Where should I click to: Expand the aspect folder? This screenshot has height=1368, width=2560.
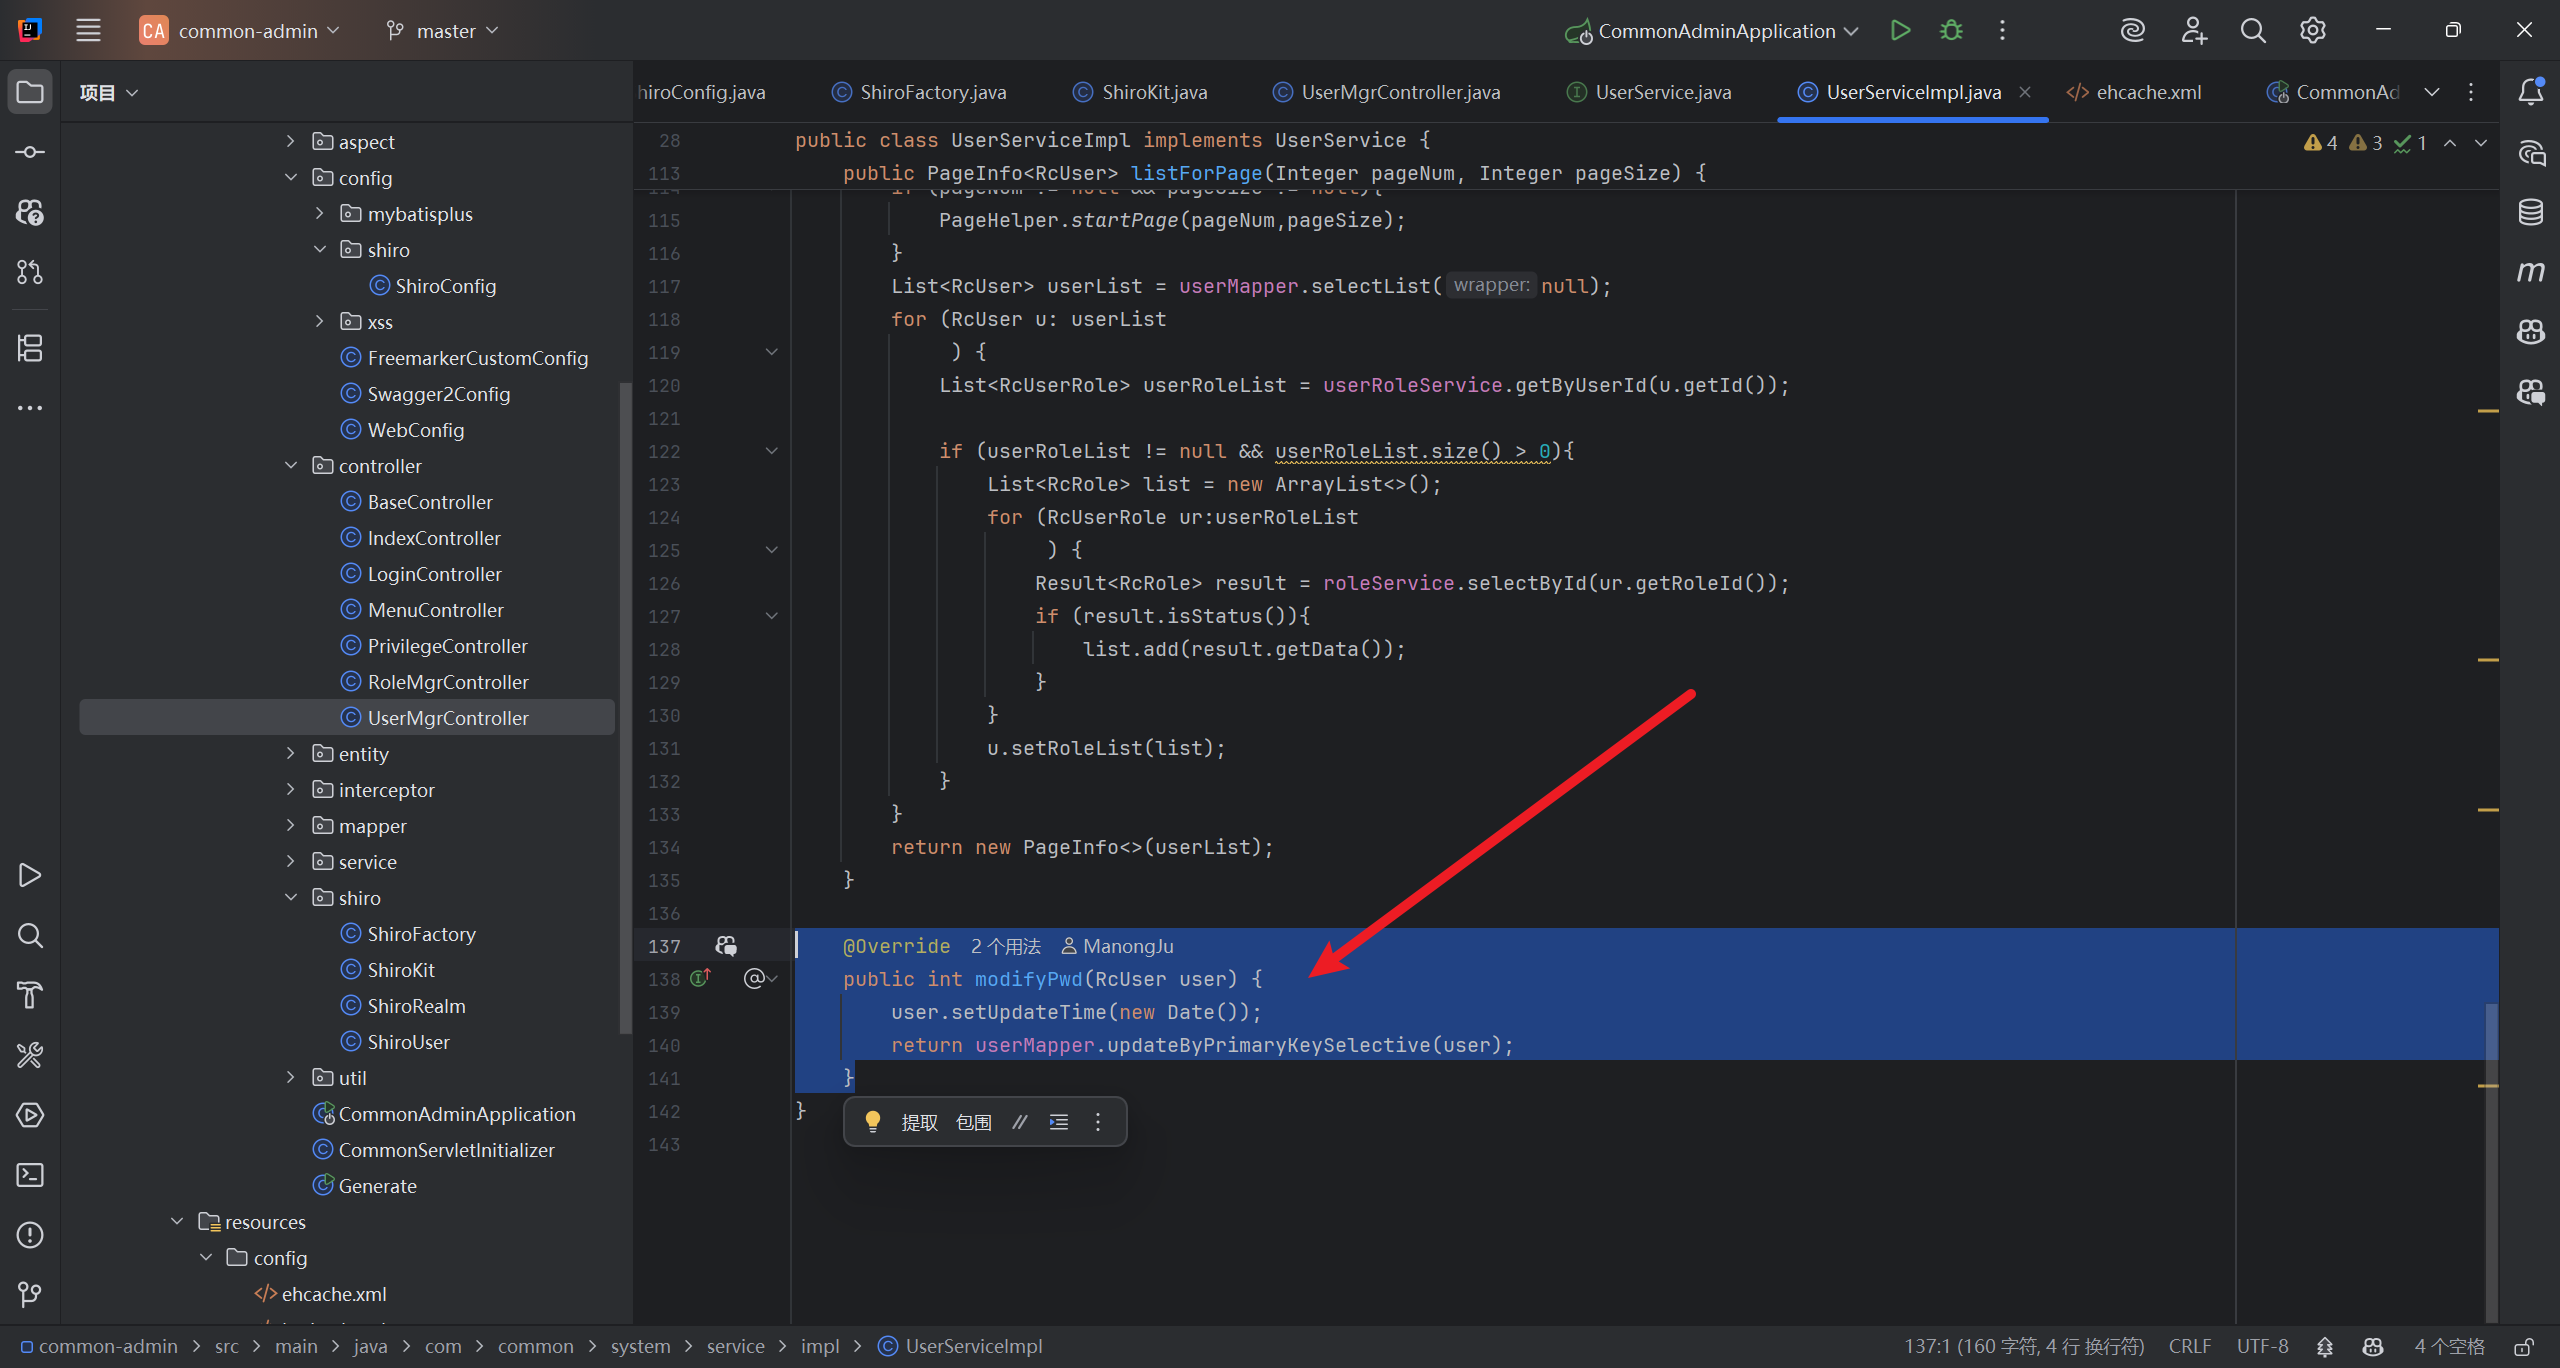coord(291,142)
